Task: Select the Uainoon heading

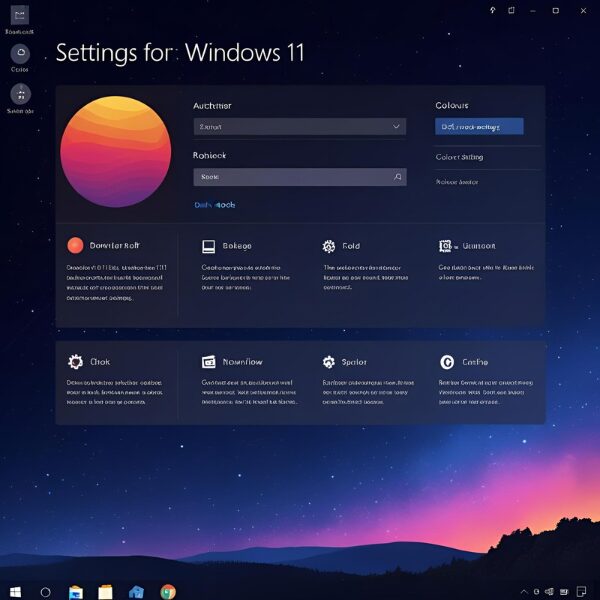Action: click(479, 246)
